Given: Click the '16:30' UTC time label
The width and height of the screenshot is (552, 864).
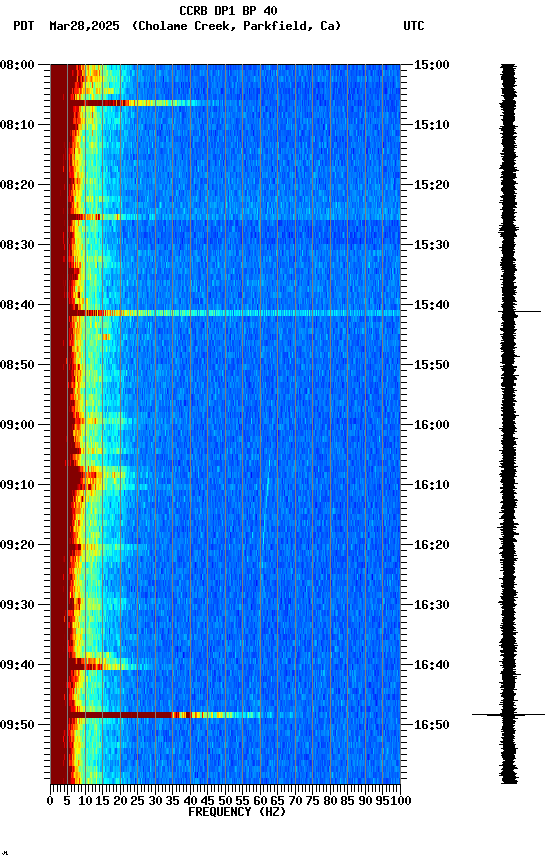Looking at the screenshot, I should [431, 606].
